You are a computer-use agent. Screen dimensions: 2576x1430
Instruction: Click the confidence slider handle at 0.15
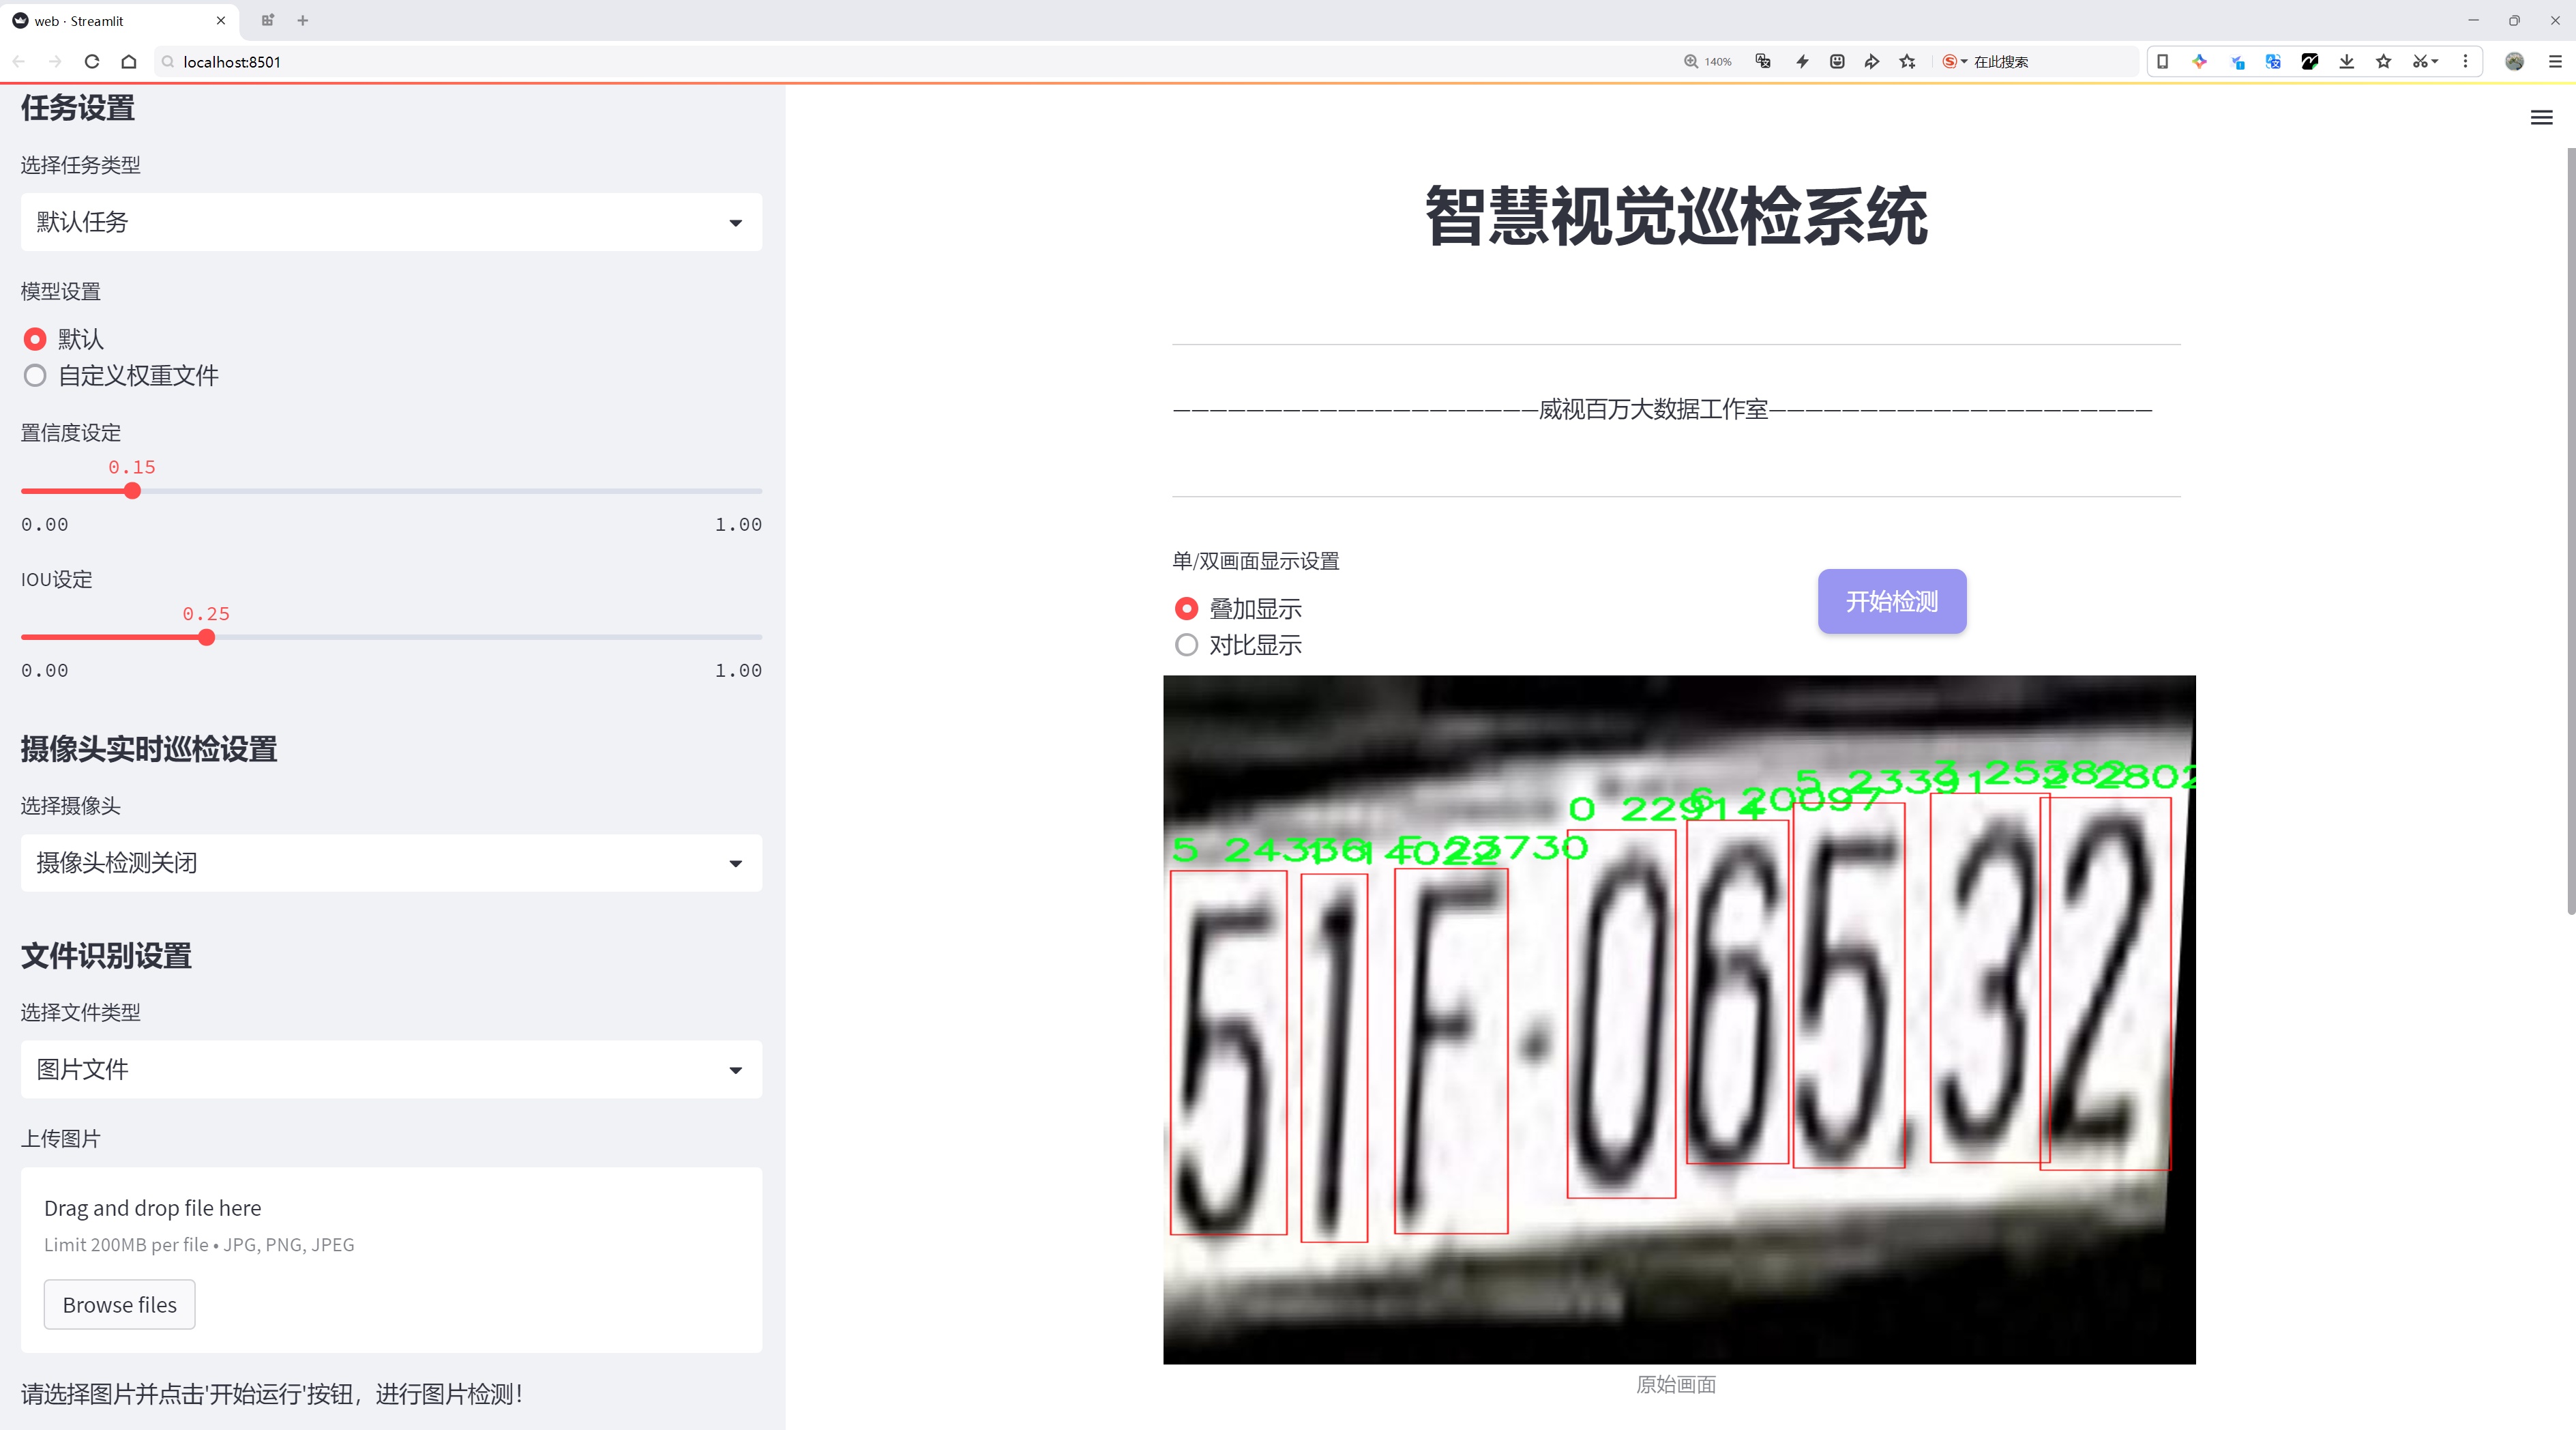point(132,491)
